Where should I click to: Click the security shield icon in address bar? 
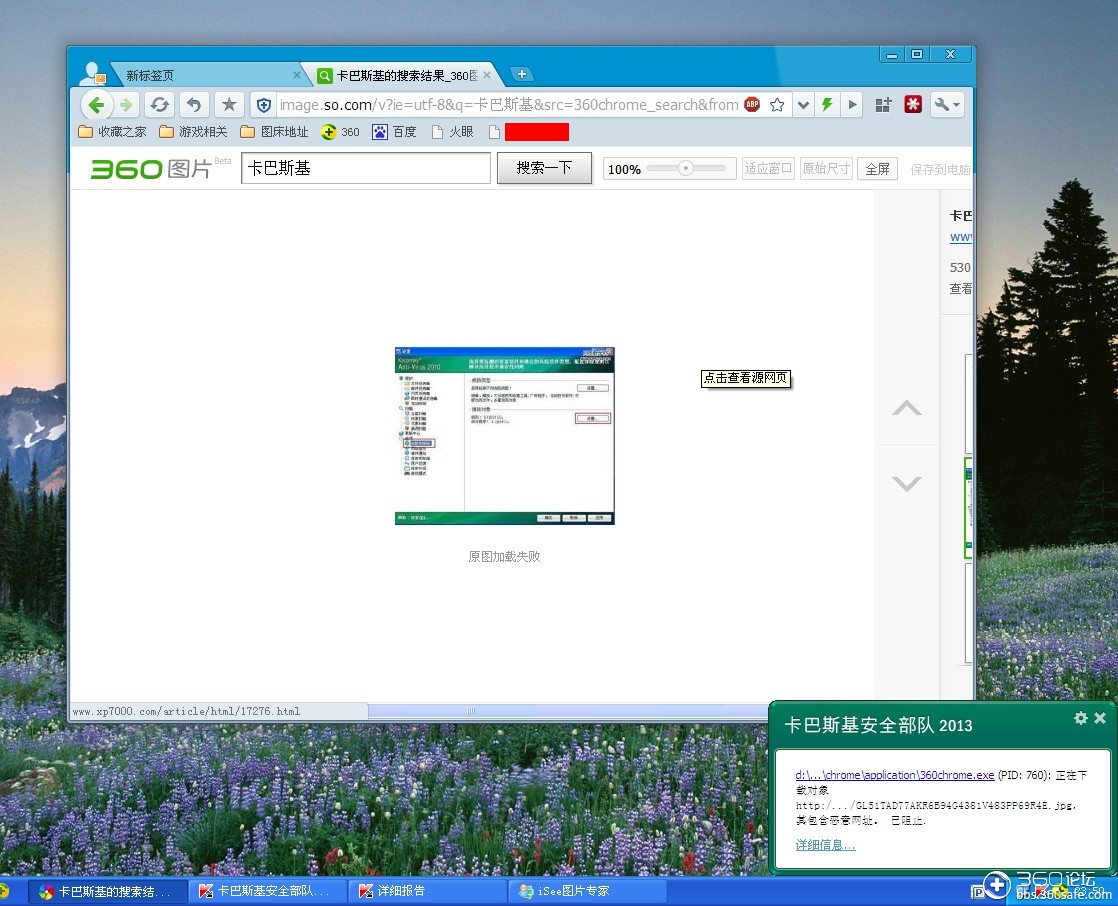pyautogui.click(x=264, y=105)
